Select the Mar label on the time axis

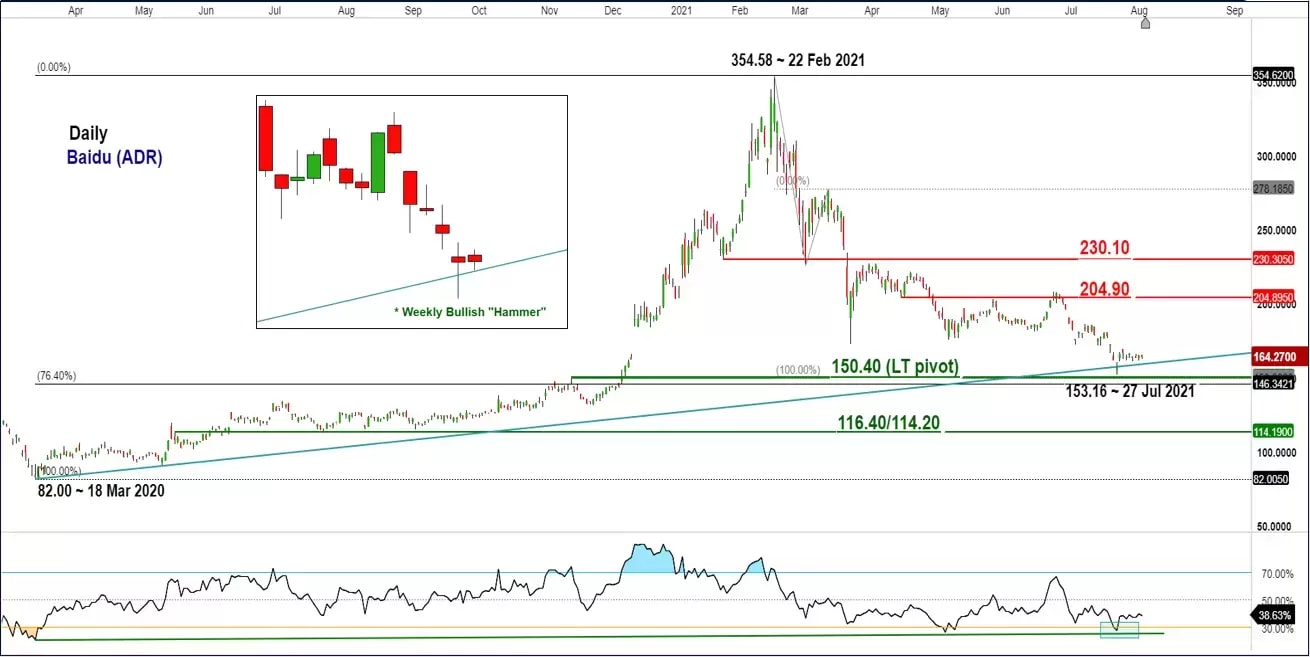coord(800,10)
